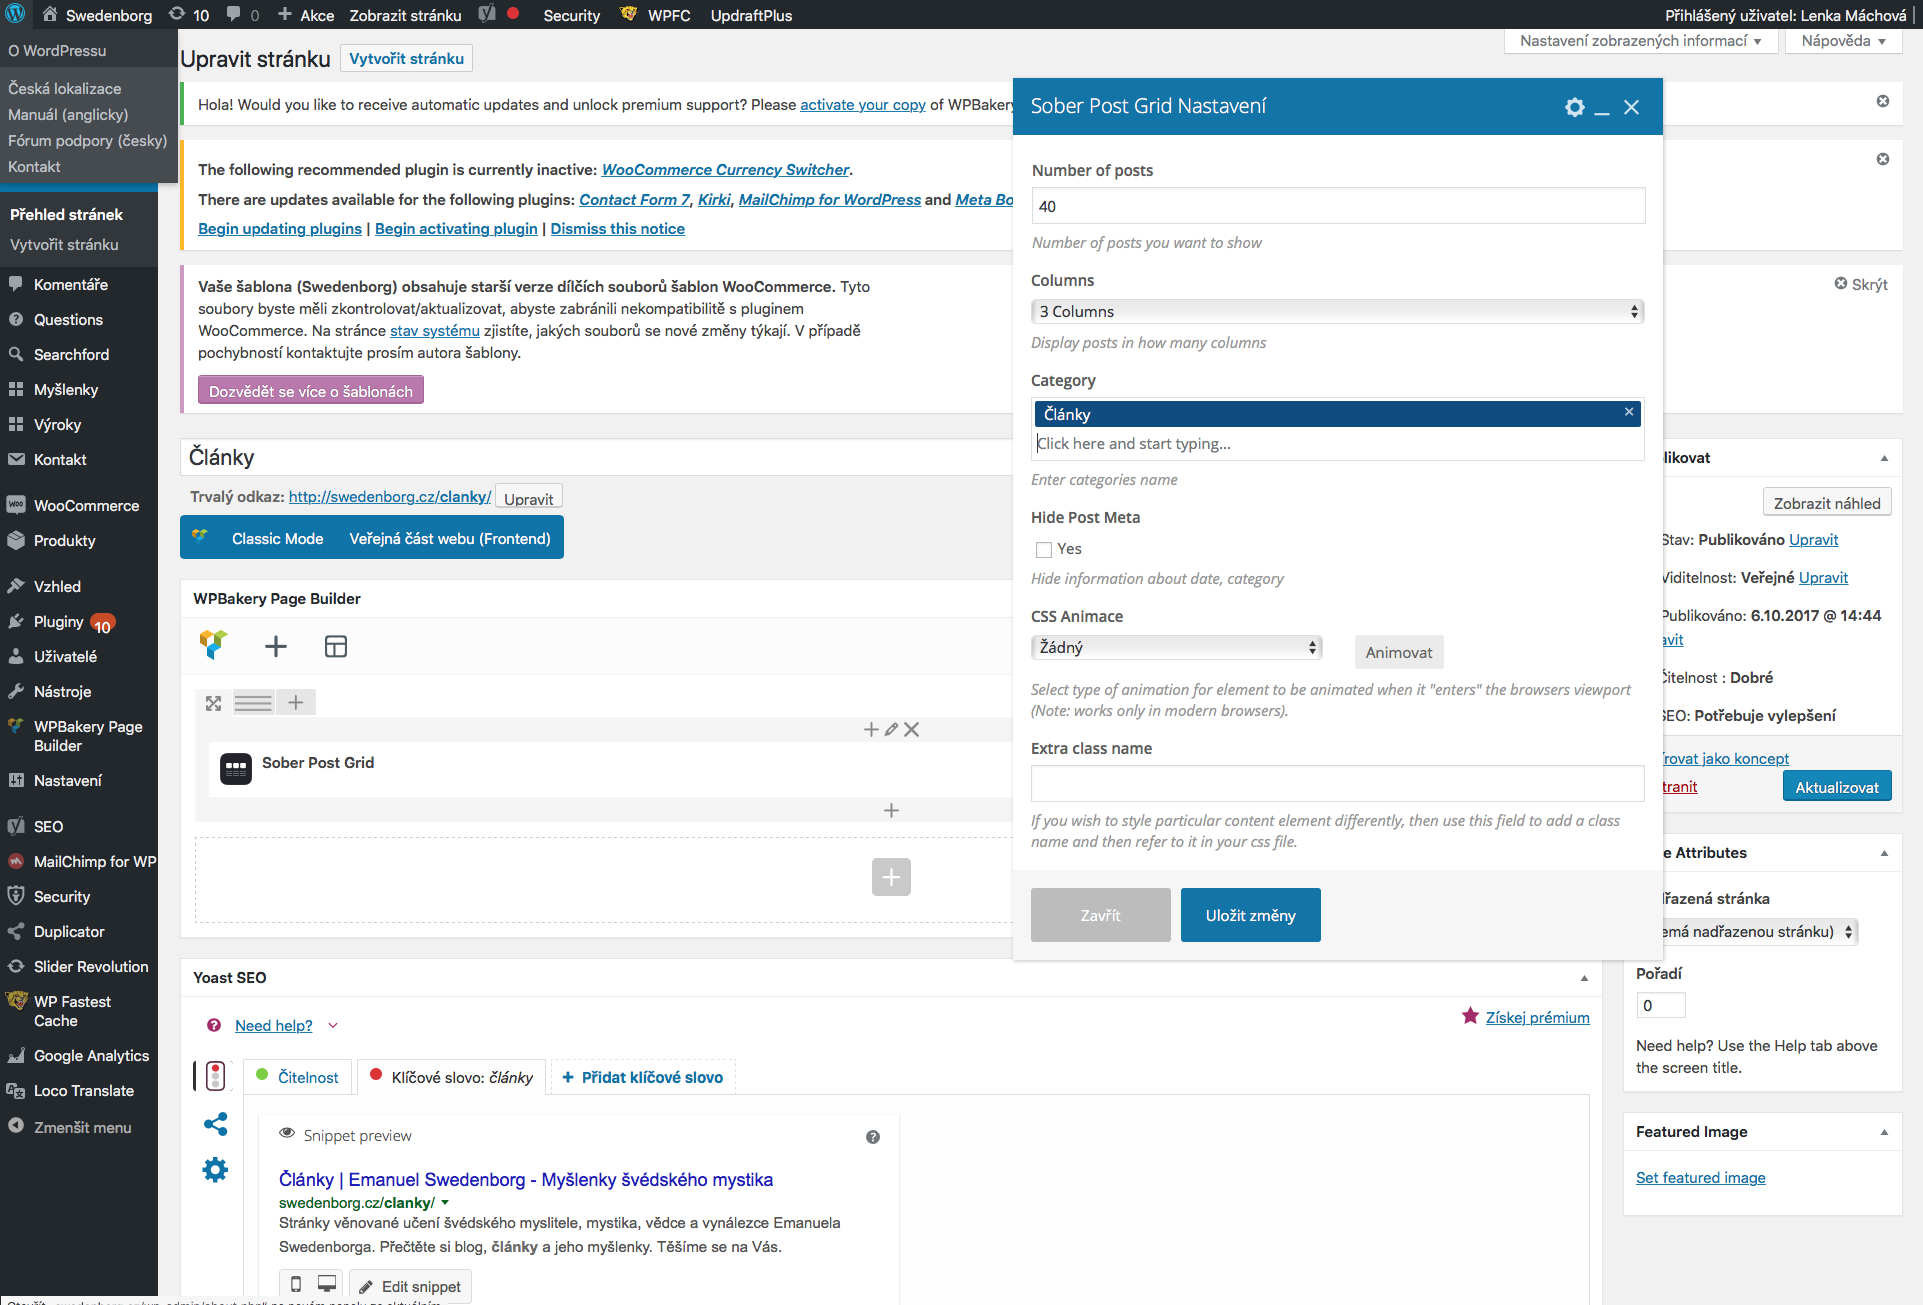Open Yoast social share icon tab
Viewport: 1923px width, 1305px height.
click(x=215, y=1124)
